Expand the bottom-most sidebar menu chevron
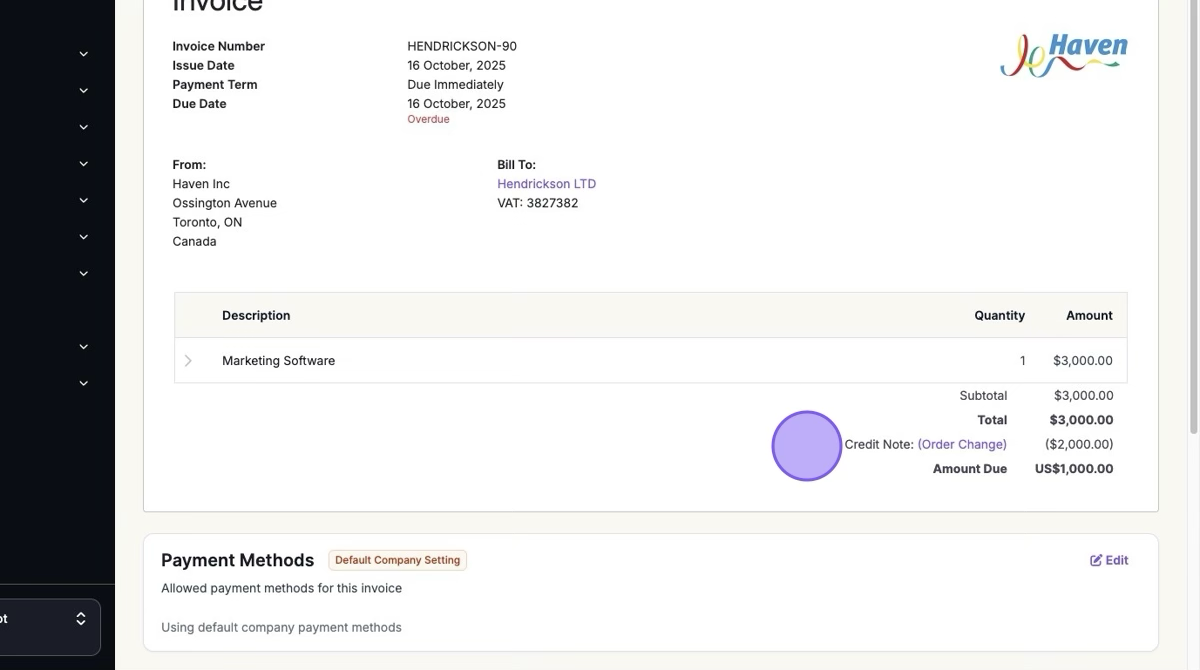 [x=84, y=384]
